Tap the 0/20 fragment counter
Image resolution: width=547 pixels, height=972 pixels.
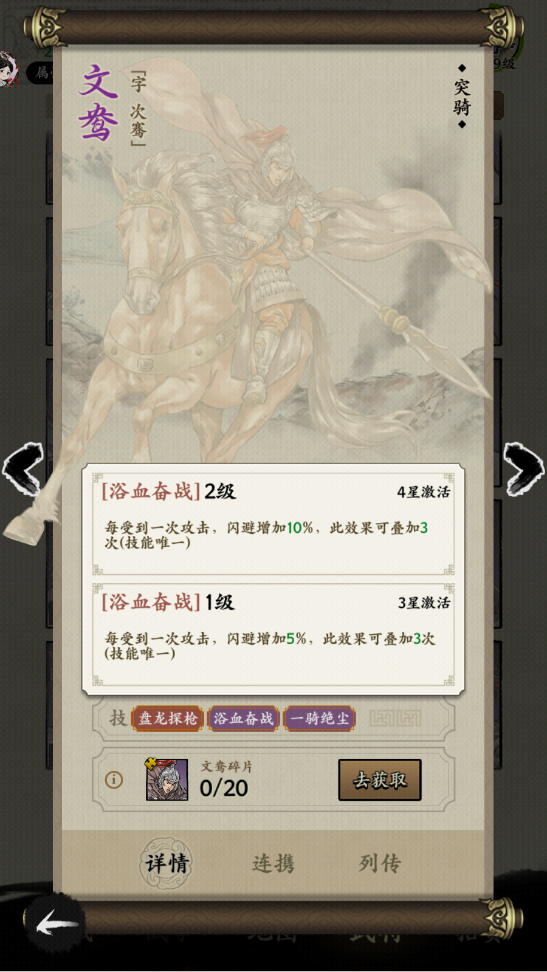coord(224,788)
